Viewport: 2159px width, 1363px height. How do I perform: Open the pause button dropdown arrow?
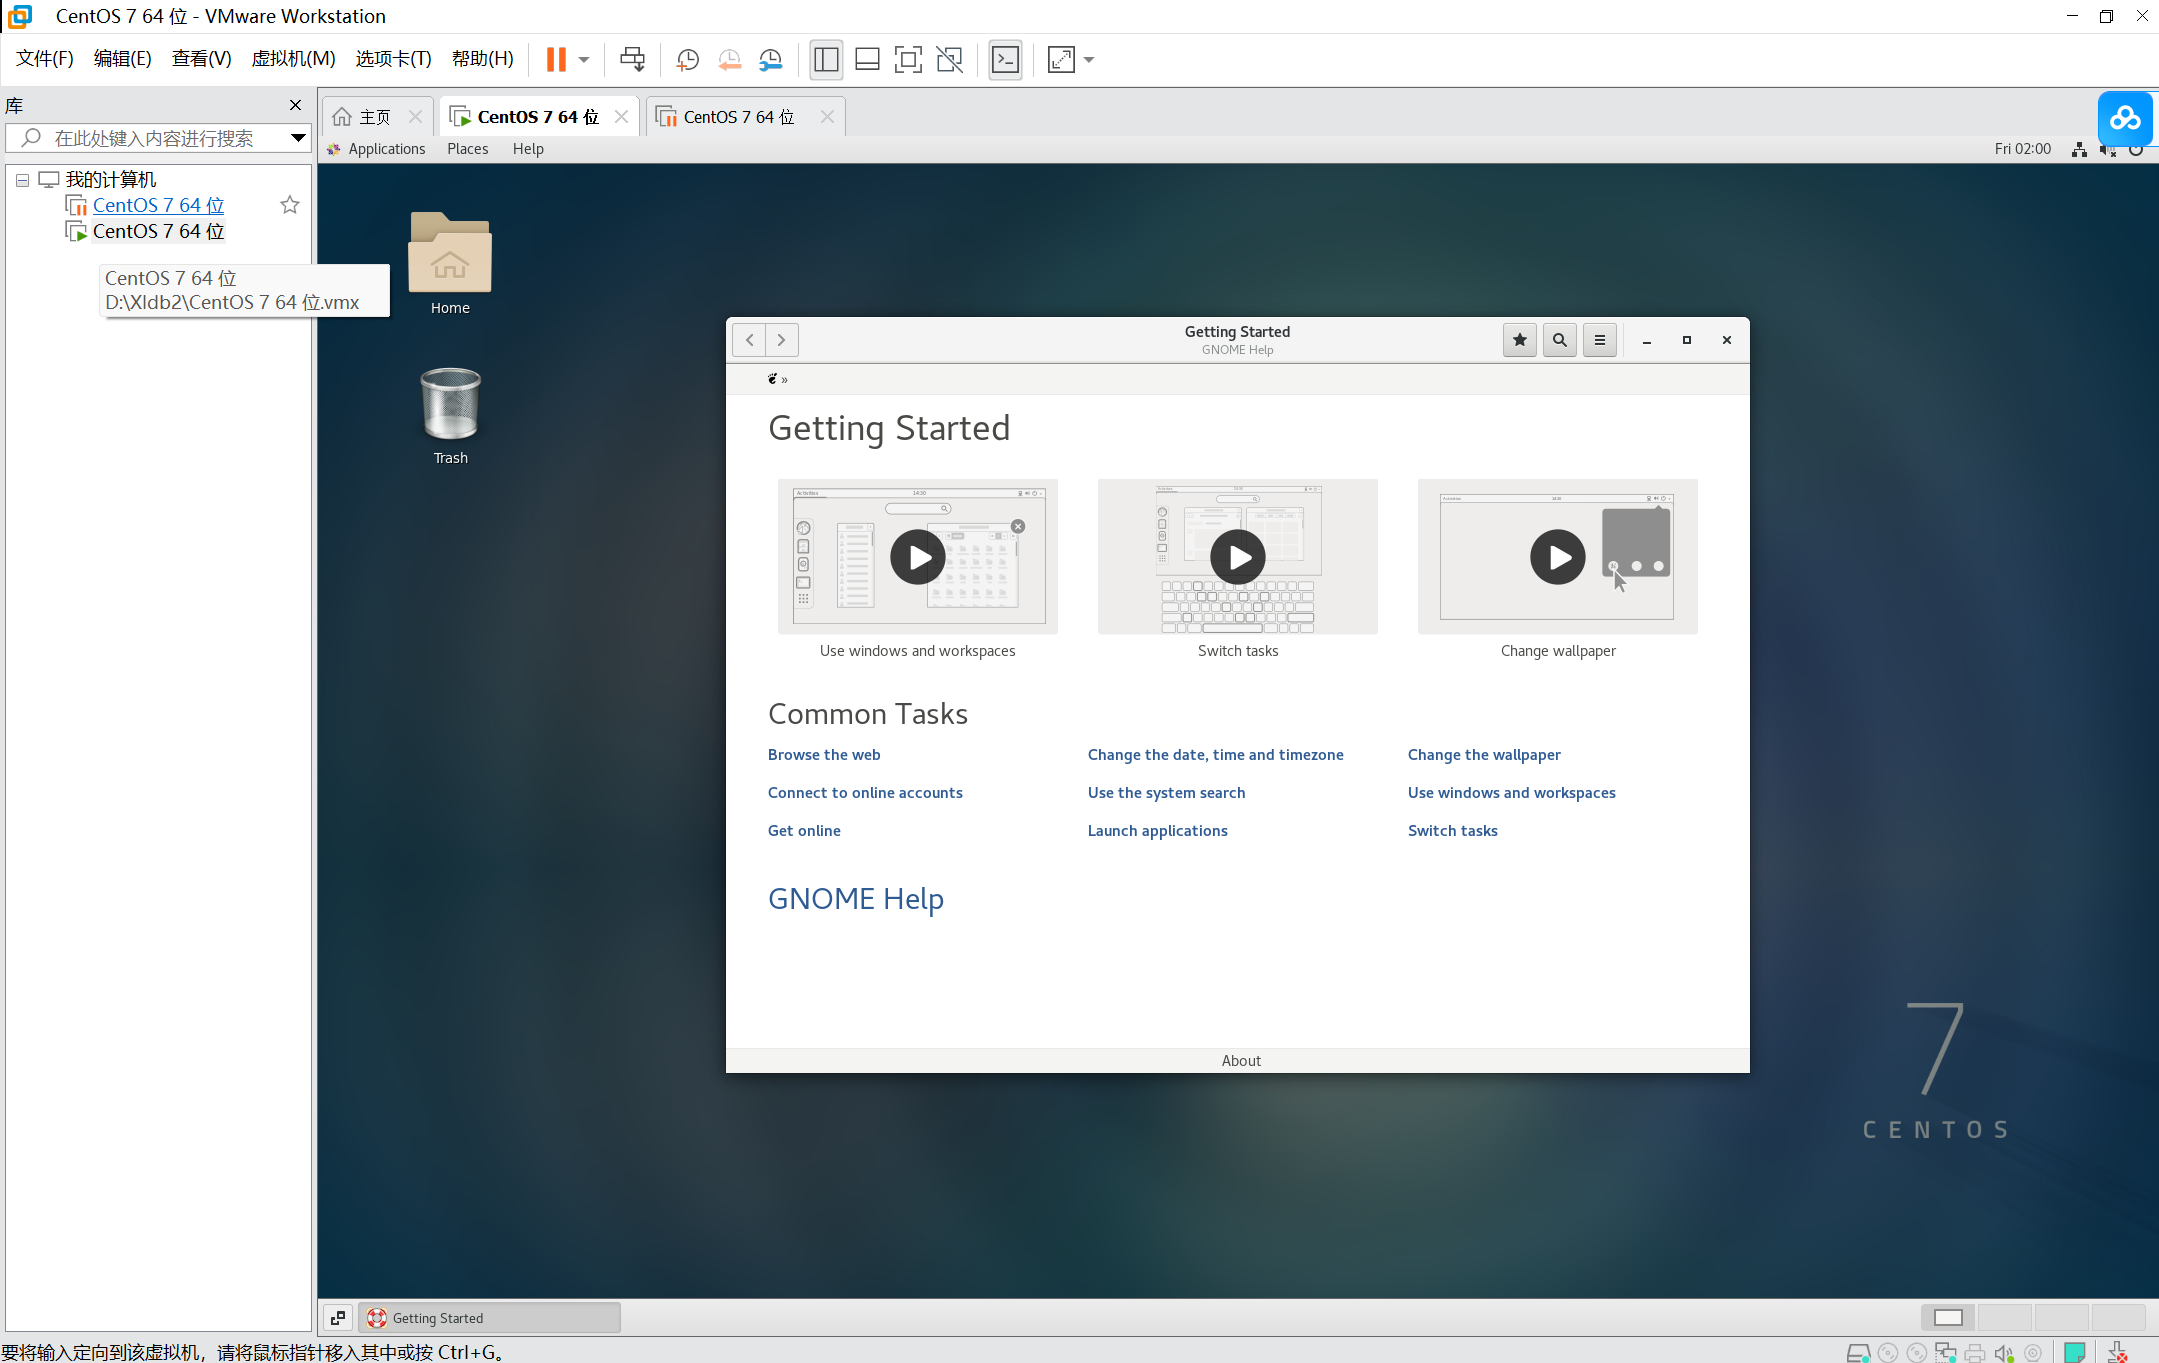click(584, 60)
